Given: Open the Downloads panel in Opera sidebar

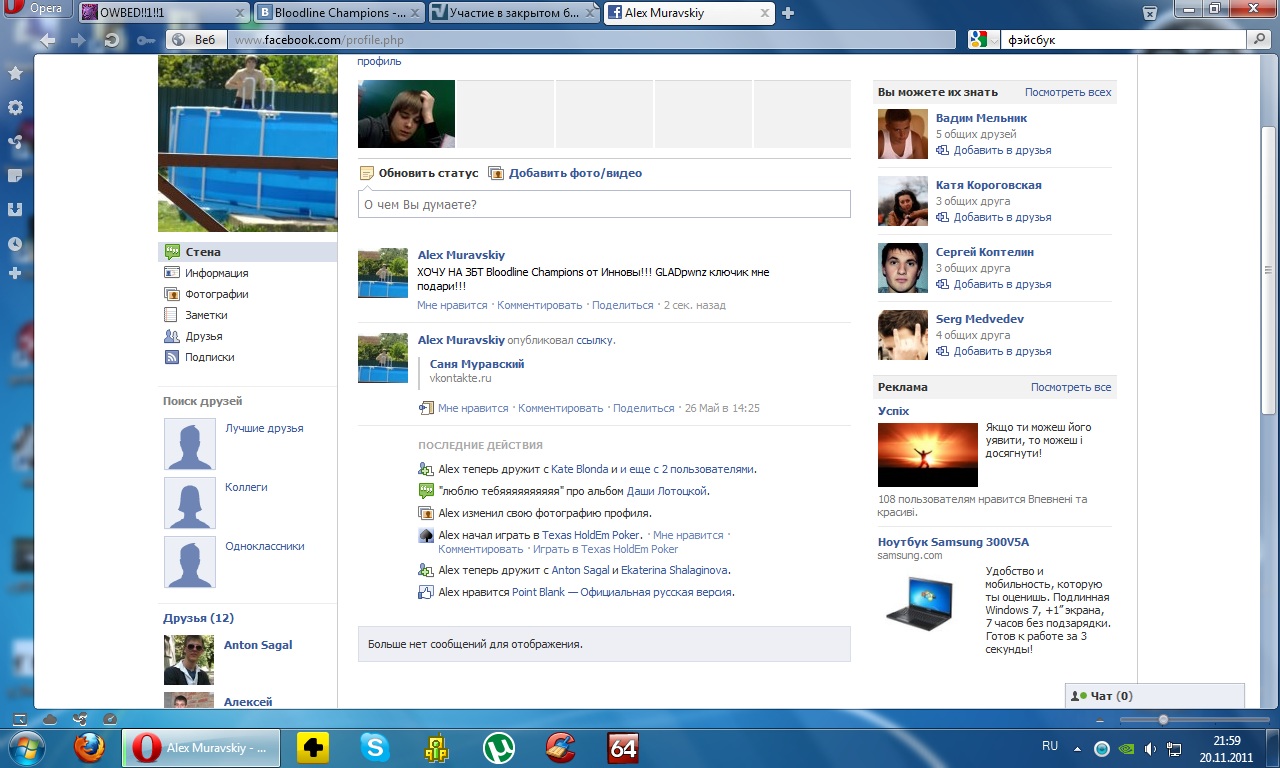Looking at the screenshot, I should click(x=15, y=209).
